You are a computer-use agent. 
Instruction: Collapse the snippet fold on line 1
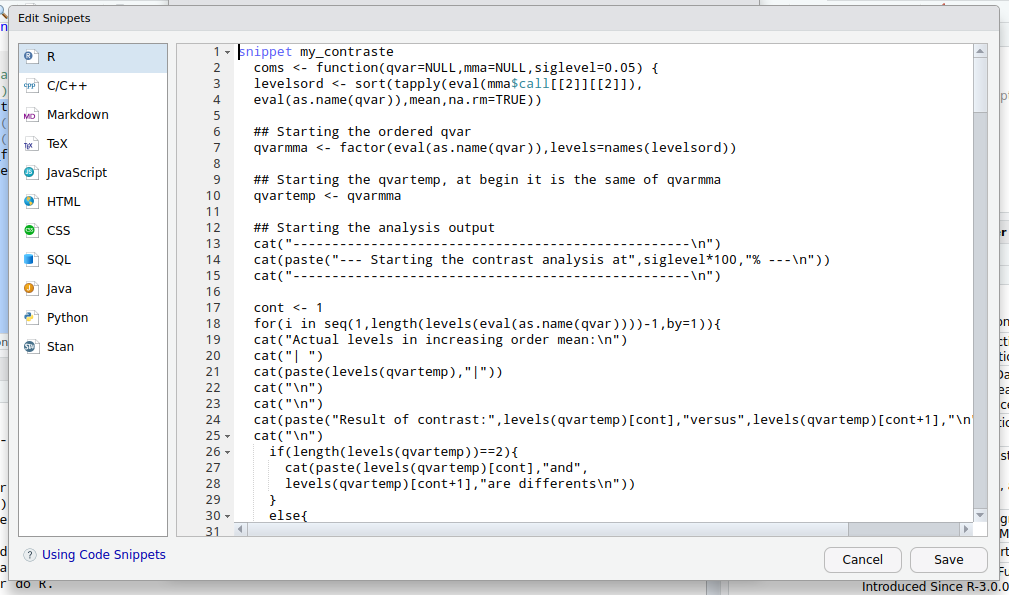click(228, 51)
